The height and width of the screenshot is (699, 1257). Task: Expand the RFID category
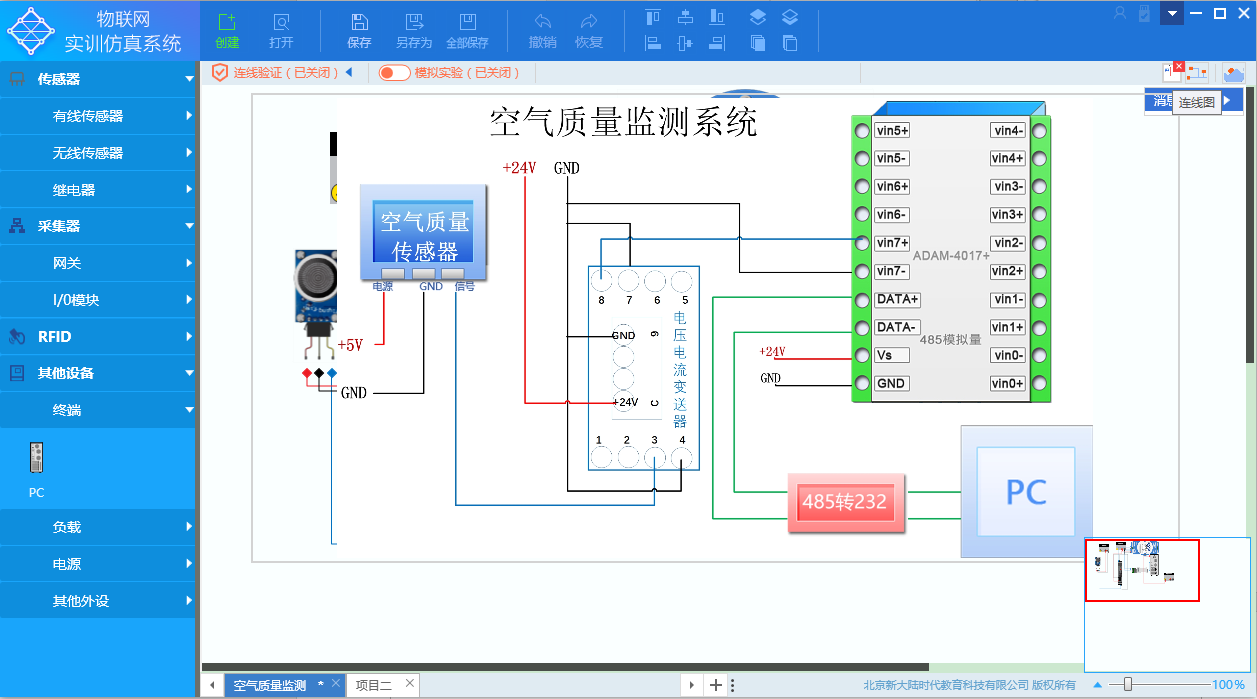pyautogui.click(x=189, y=337)
